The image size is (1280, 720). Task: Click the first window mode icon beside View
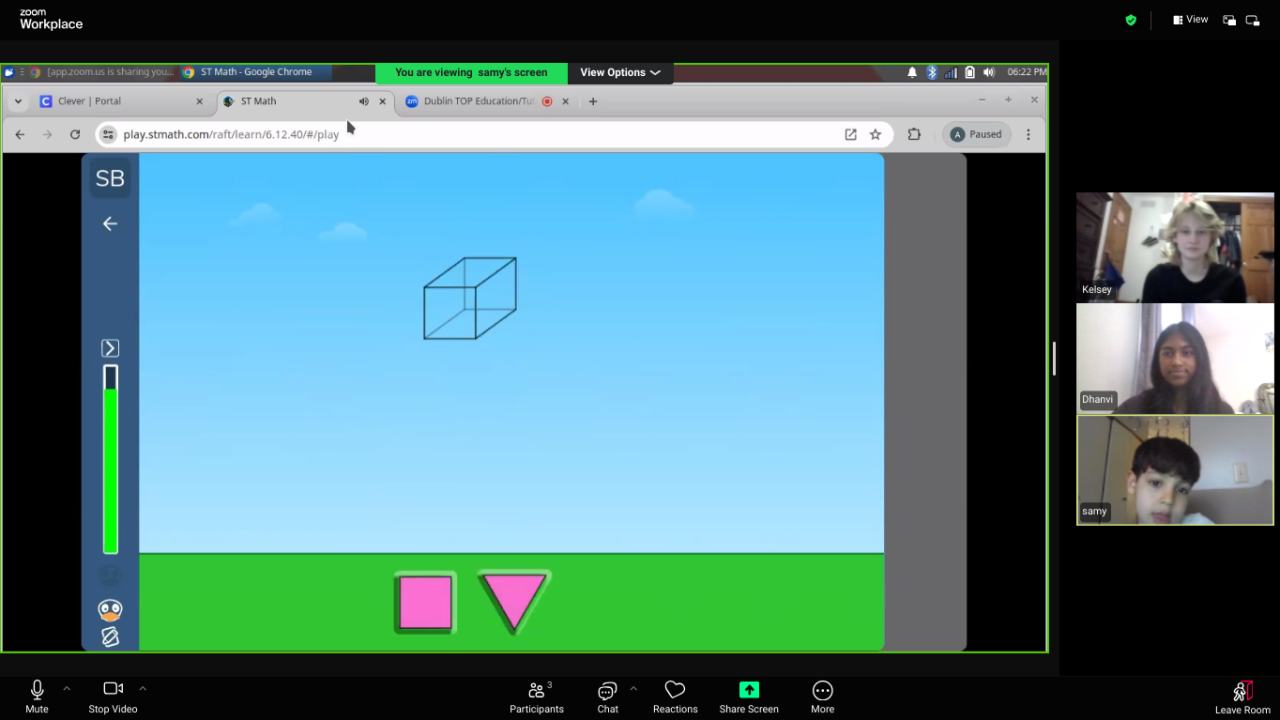(x=1229, y=20)
